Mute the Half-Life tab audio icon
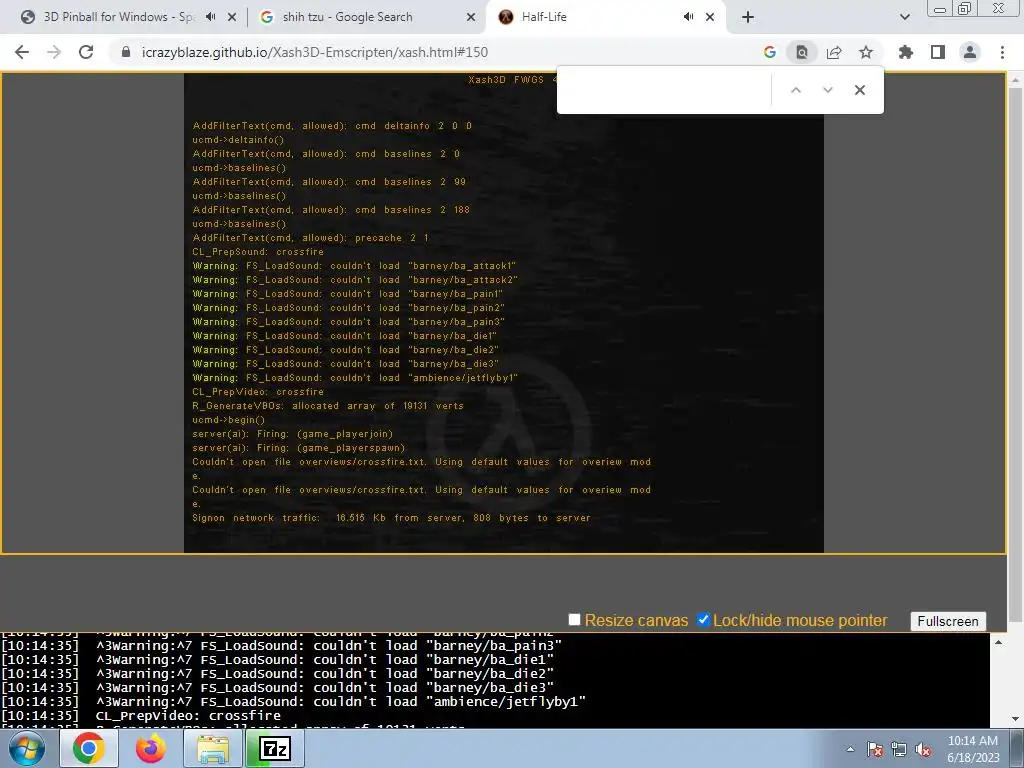 click(688, 17)
